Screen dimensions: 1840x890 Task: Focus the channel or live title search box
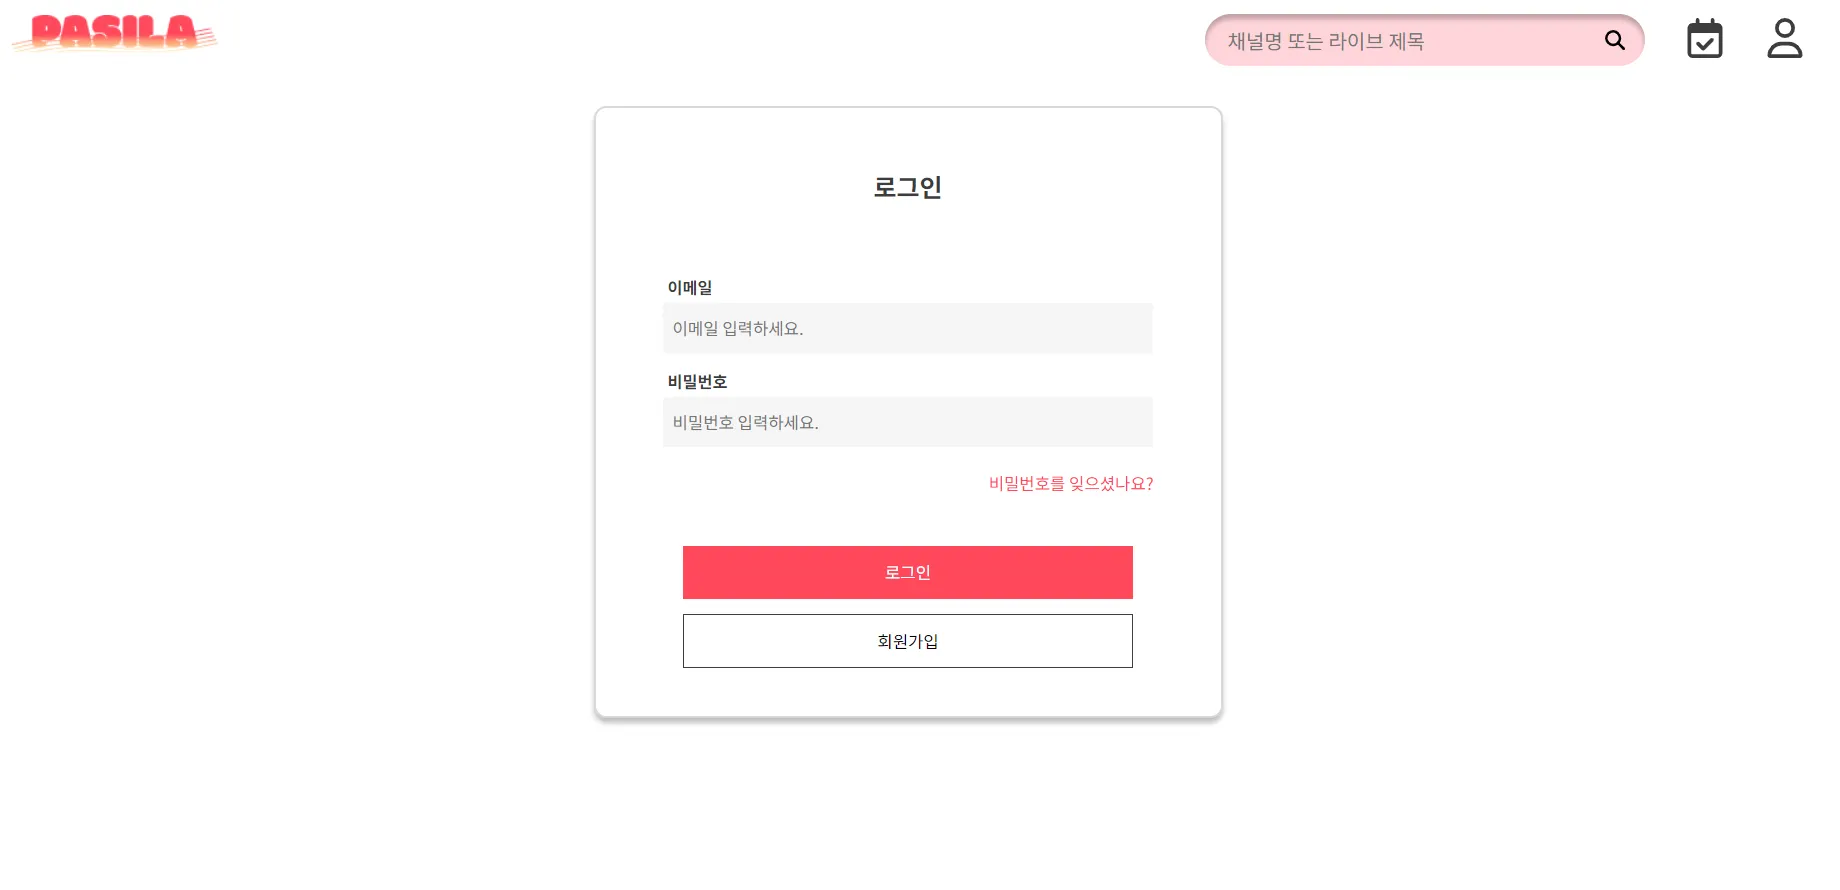(x=1400, y=41)
